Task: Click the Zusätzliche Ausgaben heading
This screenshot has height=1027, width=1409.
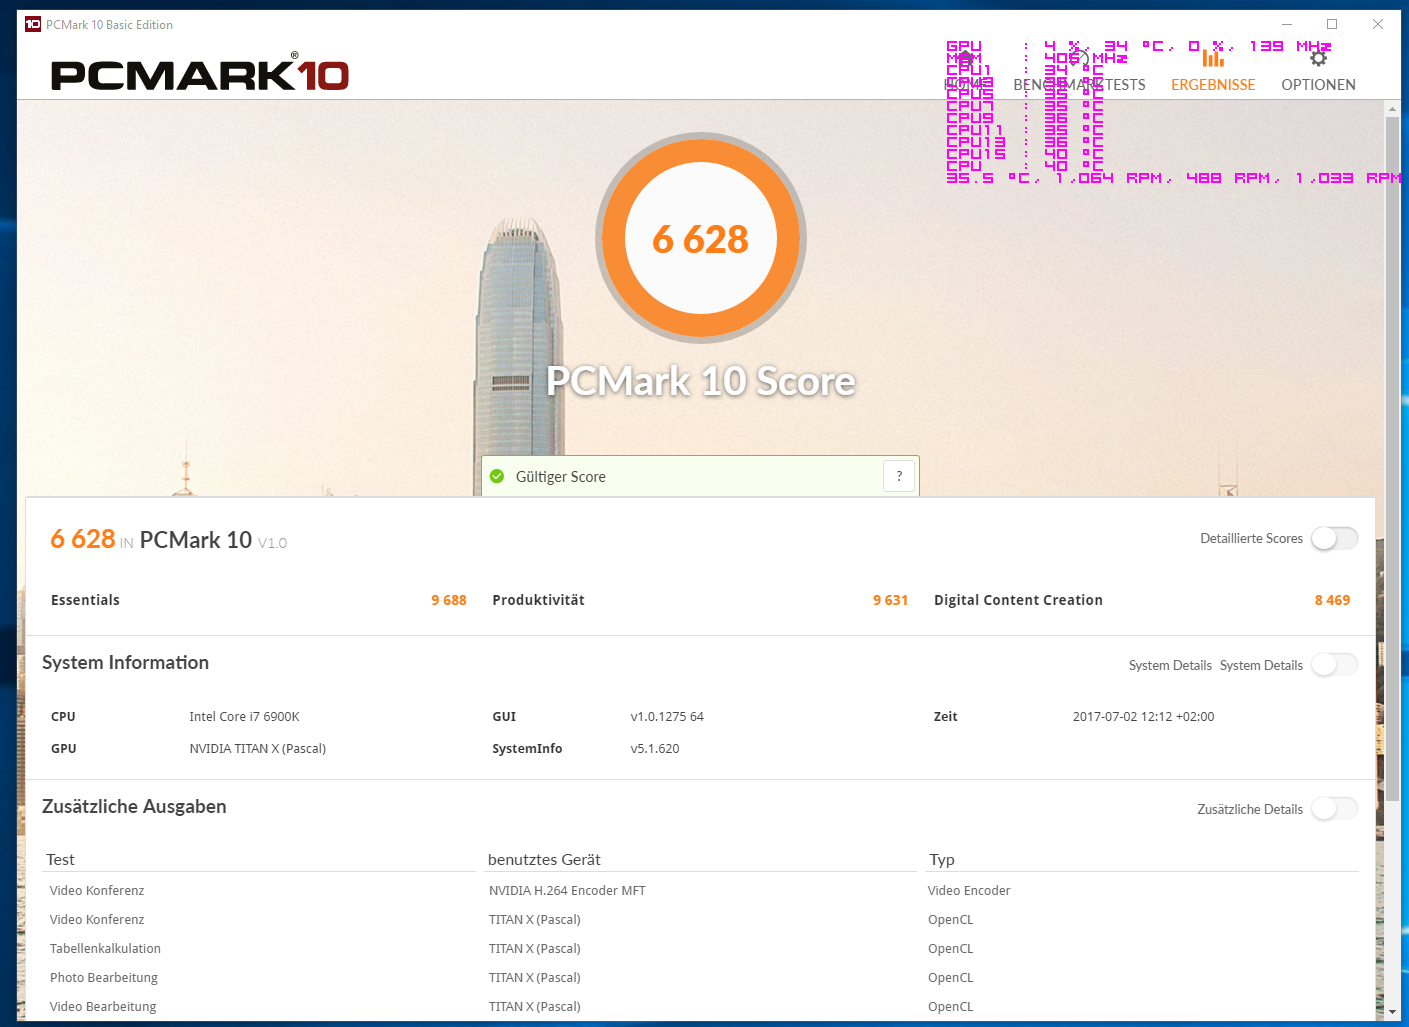Action: tap(134, 807)
